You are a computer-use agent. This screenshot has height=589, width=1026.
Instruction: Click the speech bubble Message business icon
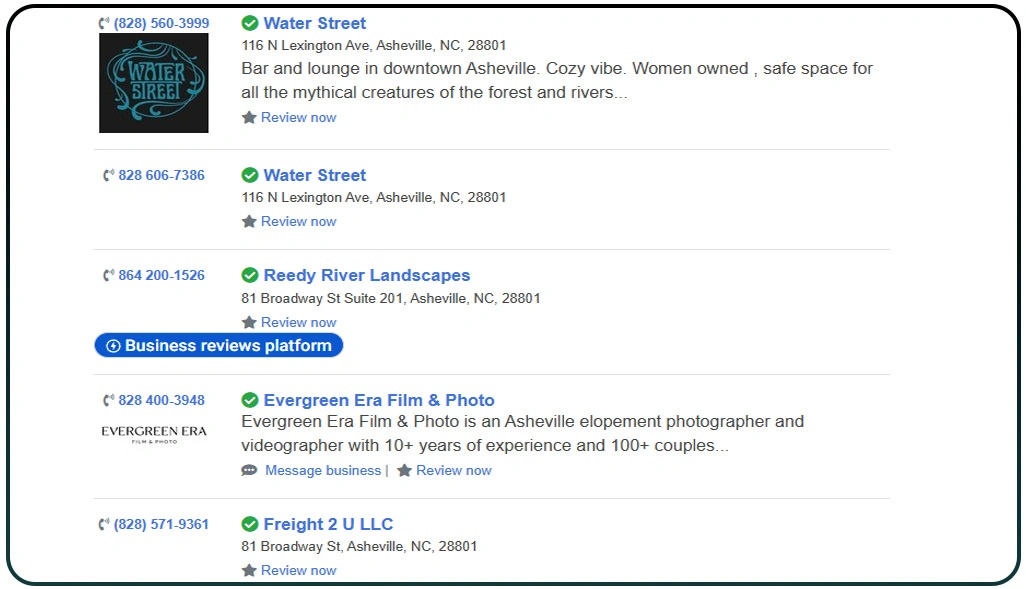click(250, 471)
